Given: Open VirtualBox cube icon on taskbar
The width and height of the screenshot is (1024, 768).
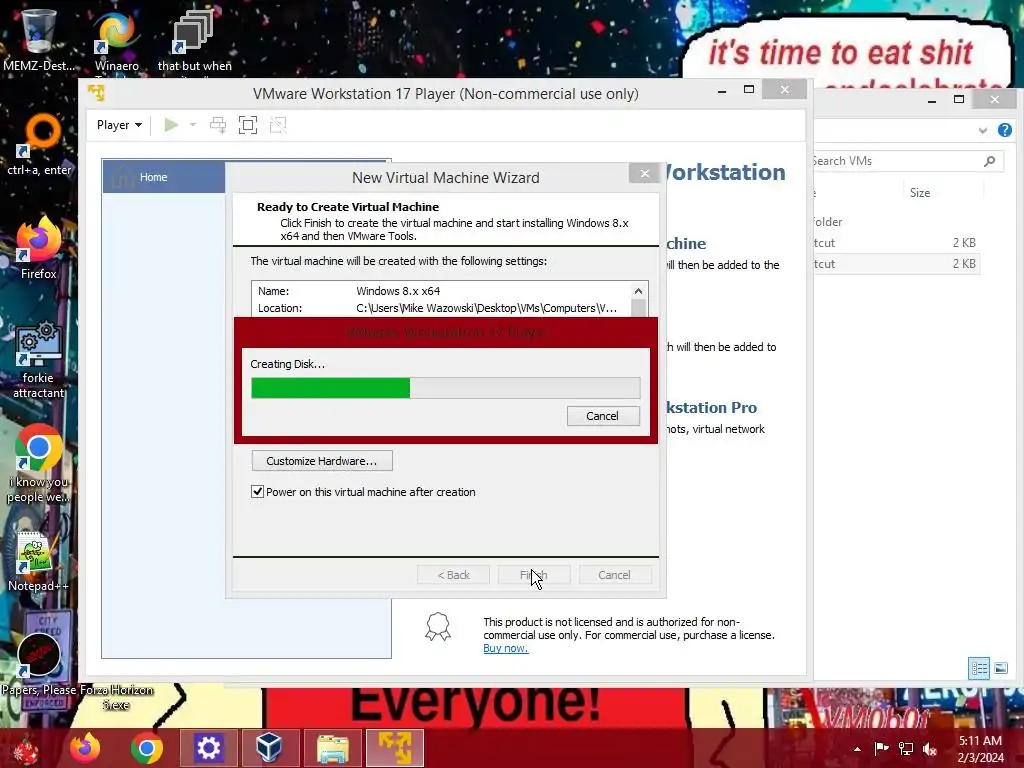Looking at the screenshot, I should point(269,748).
